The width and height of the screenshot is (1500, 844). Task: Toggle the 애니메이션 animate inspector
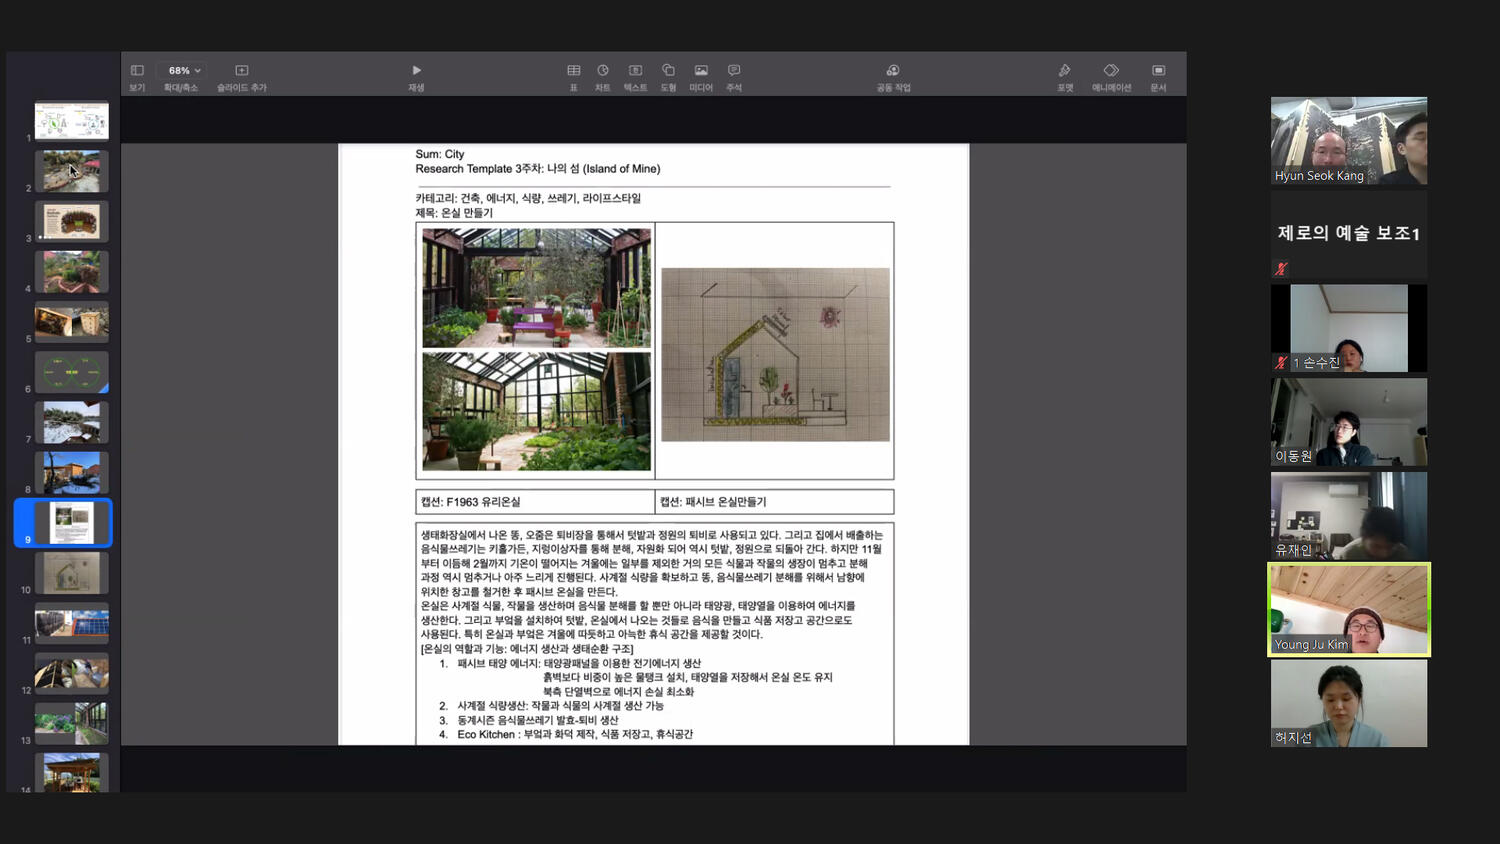pyautogui.click(x=1111, y=71)
